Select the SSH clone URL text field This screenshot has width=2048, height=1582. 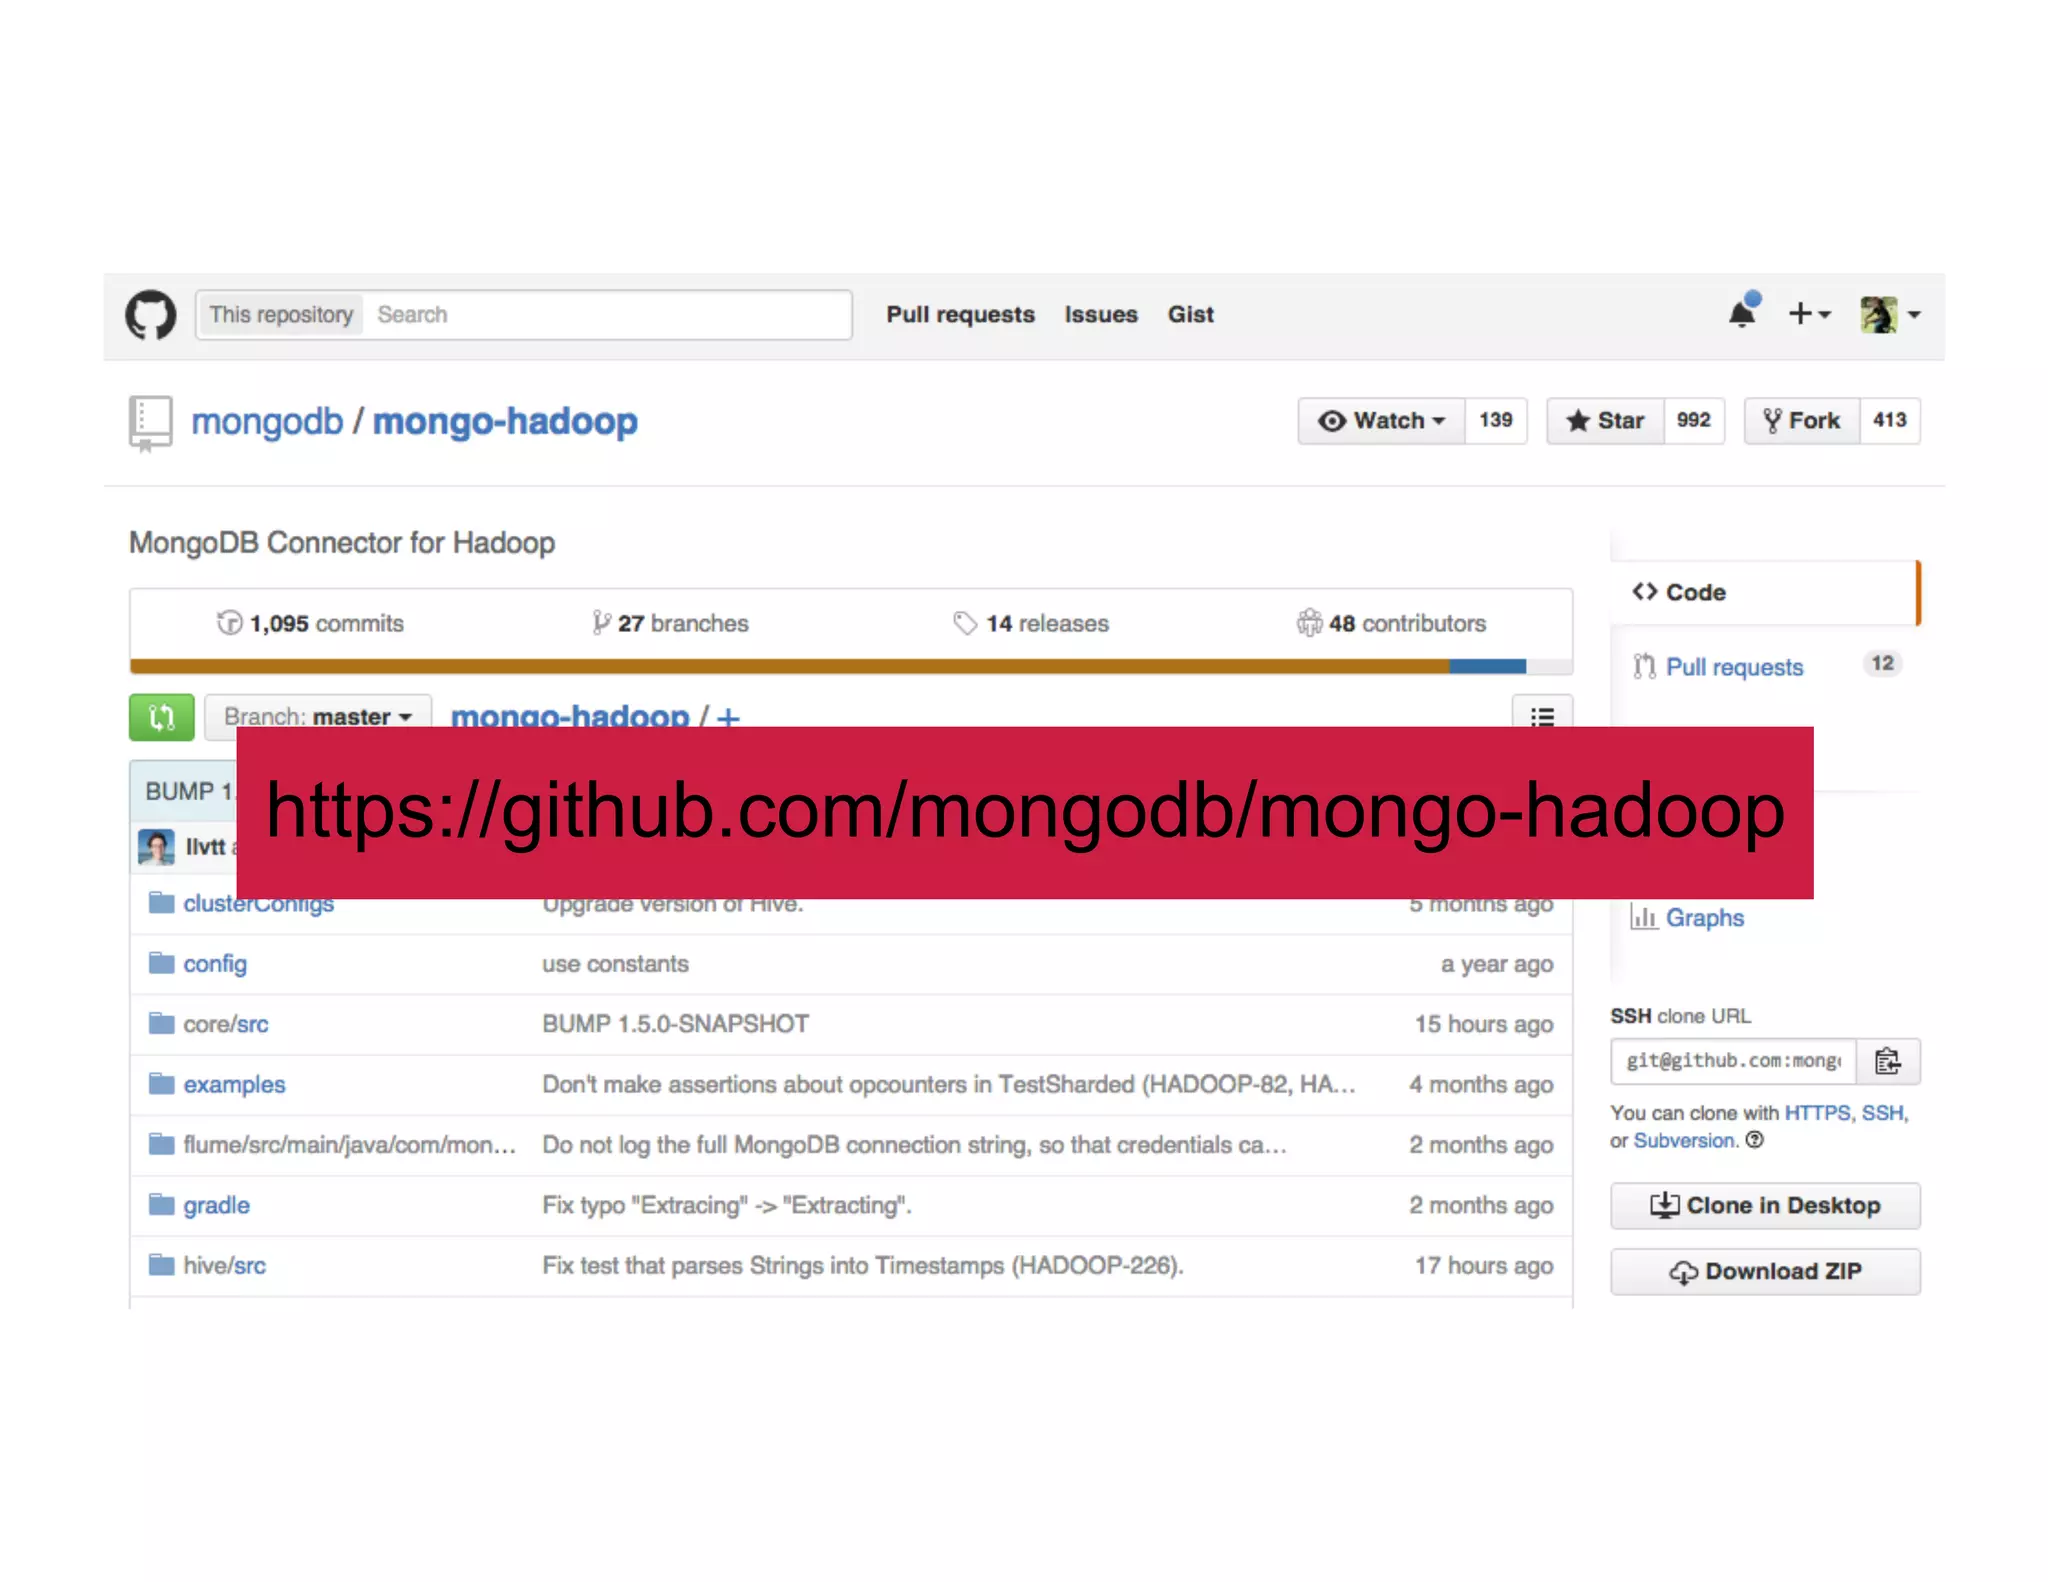1733,1061
